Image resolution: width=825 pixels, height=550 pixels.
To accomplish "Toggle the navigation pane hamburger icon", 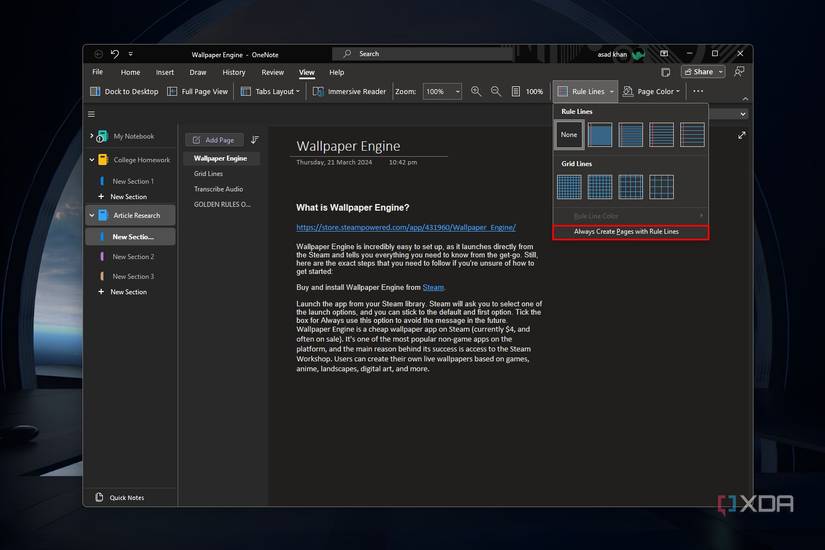I will pos(92,114).
